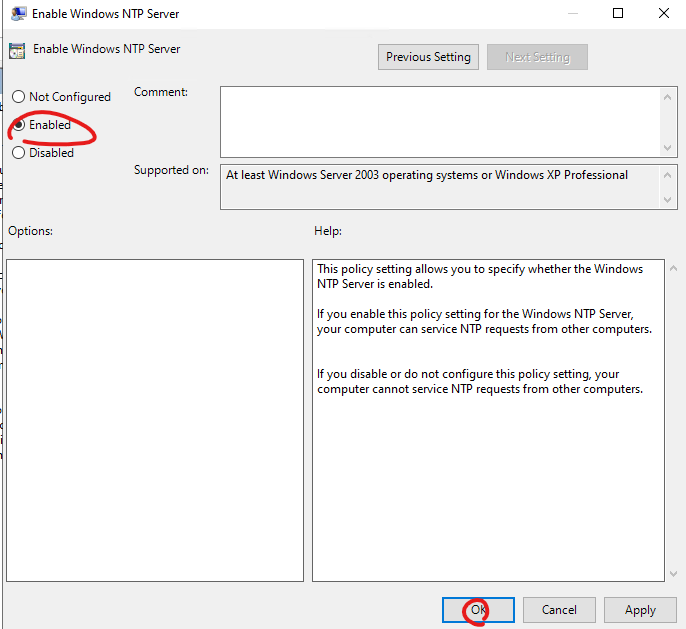The image size is (686, 629).
Task: Click the Options list pane
Action: tap(155, 420)
